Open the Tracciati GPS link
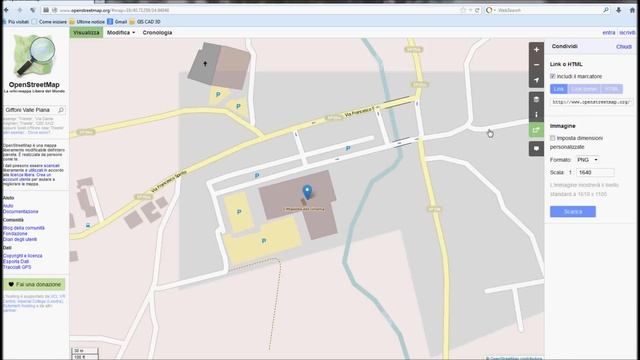The height and width of the screenshot is (360, 640). [x=17, y=267]
